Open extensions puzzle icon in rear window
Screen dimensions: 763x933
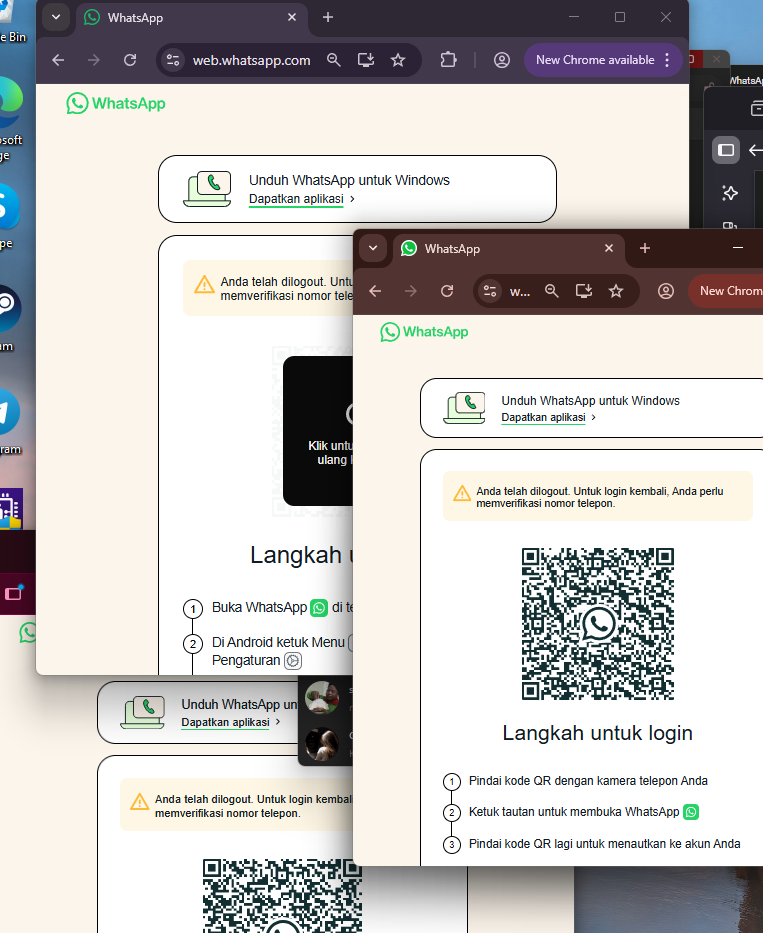pyautogui.click(x=448, y=60)
